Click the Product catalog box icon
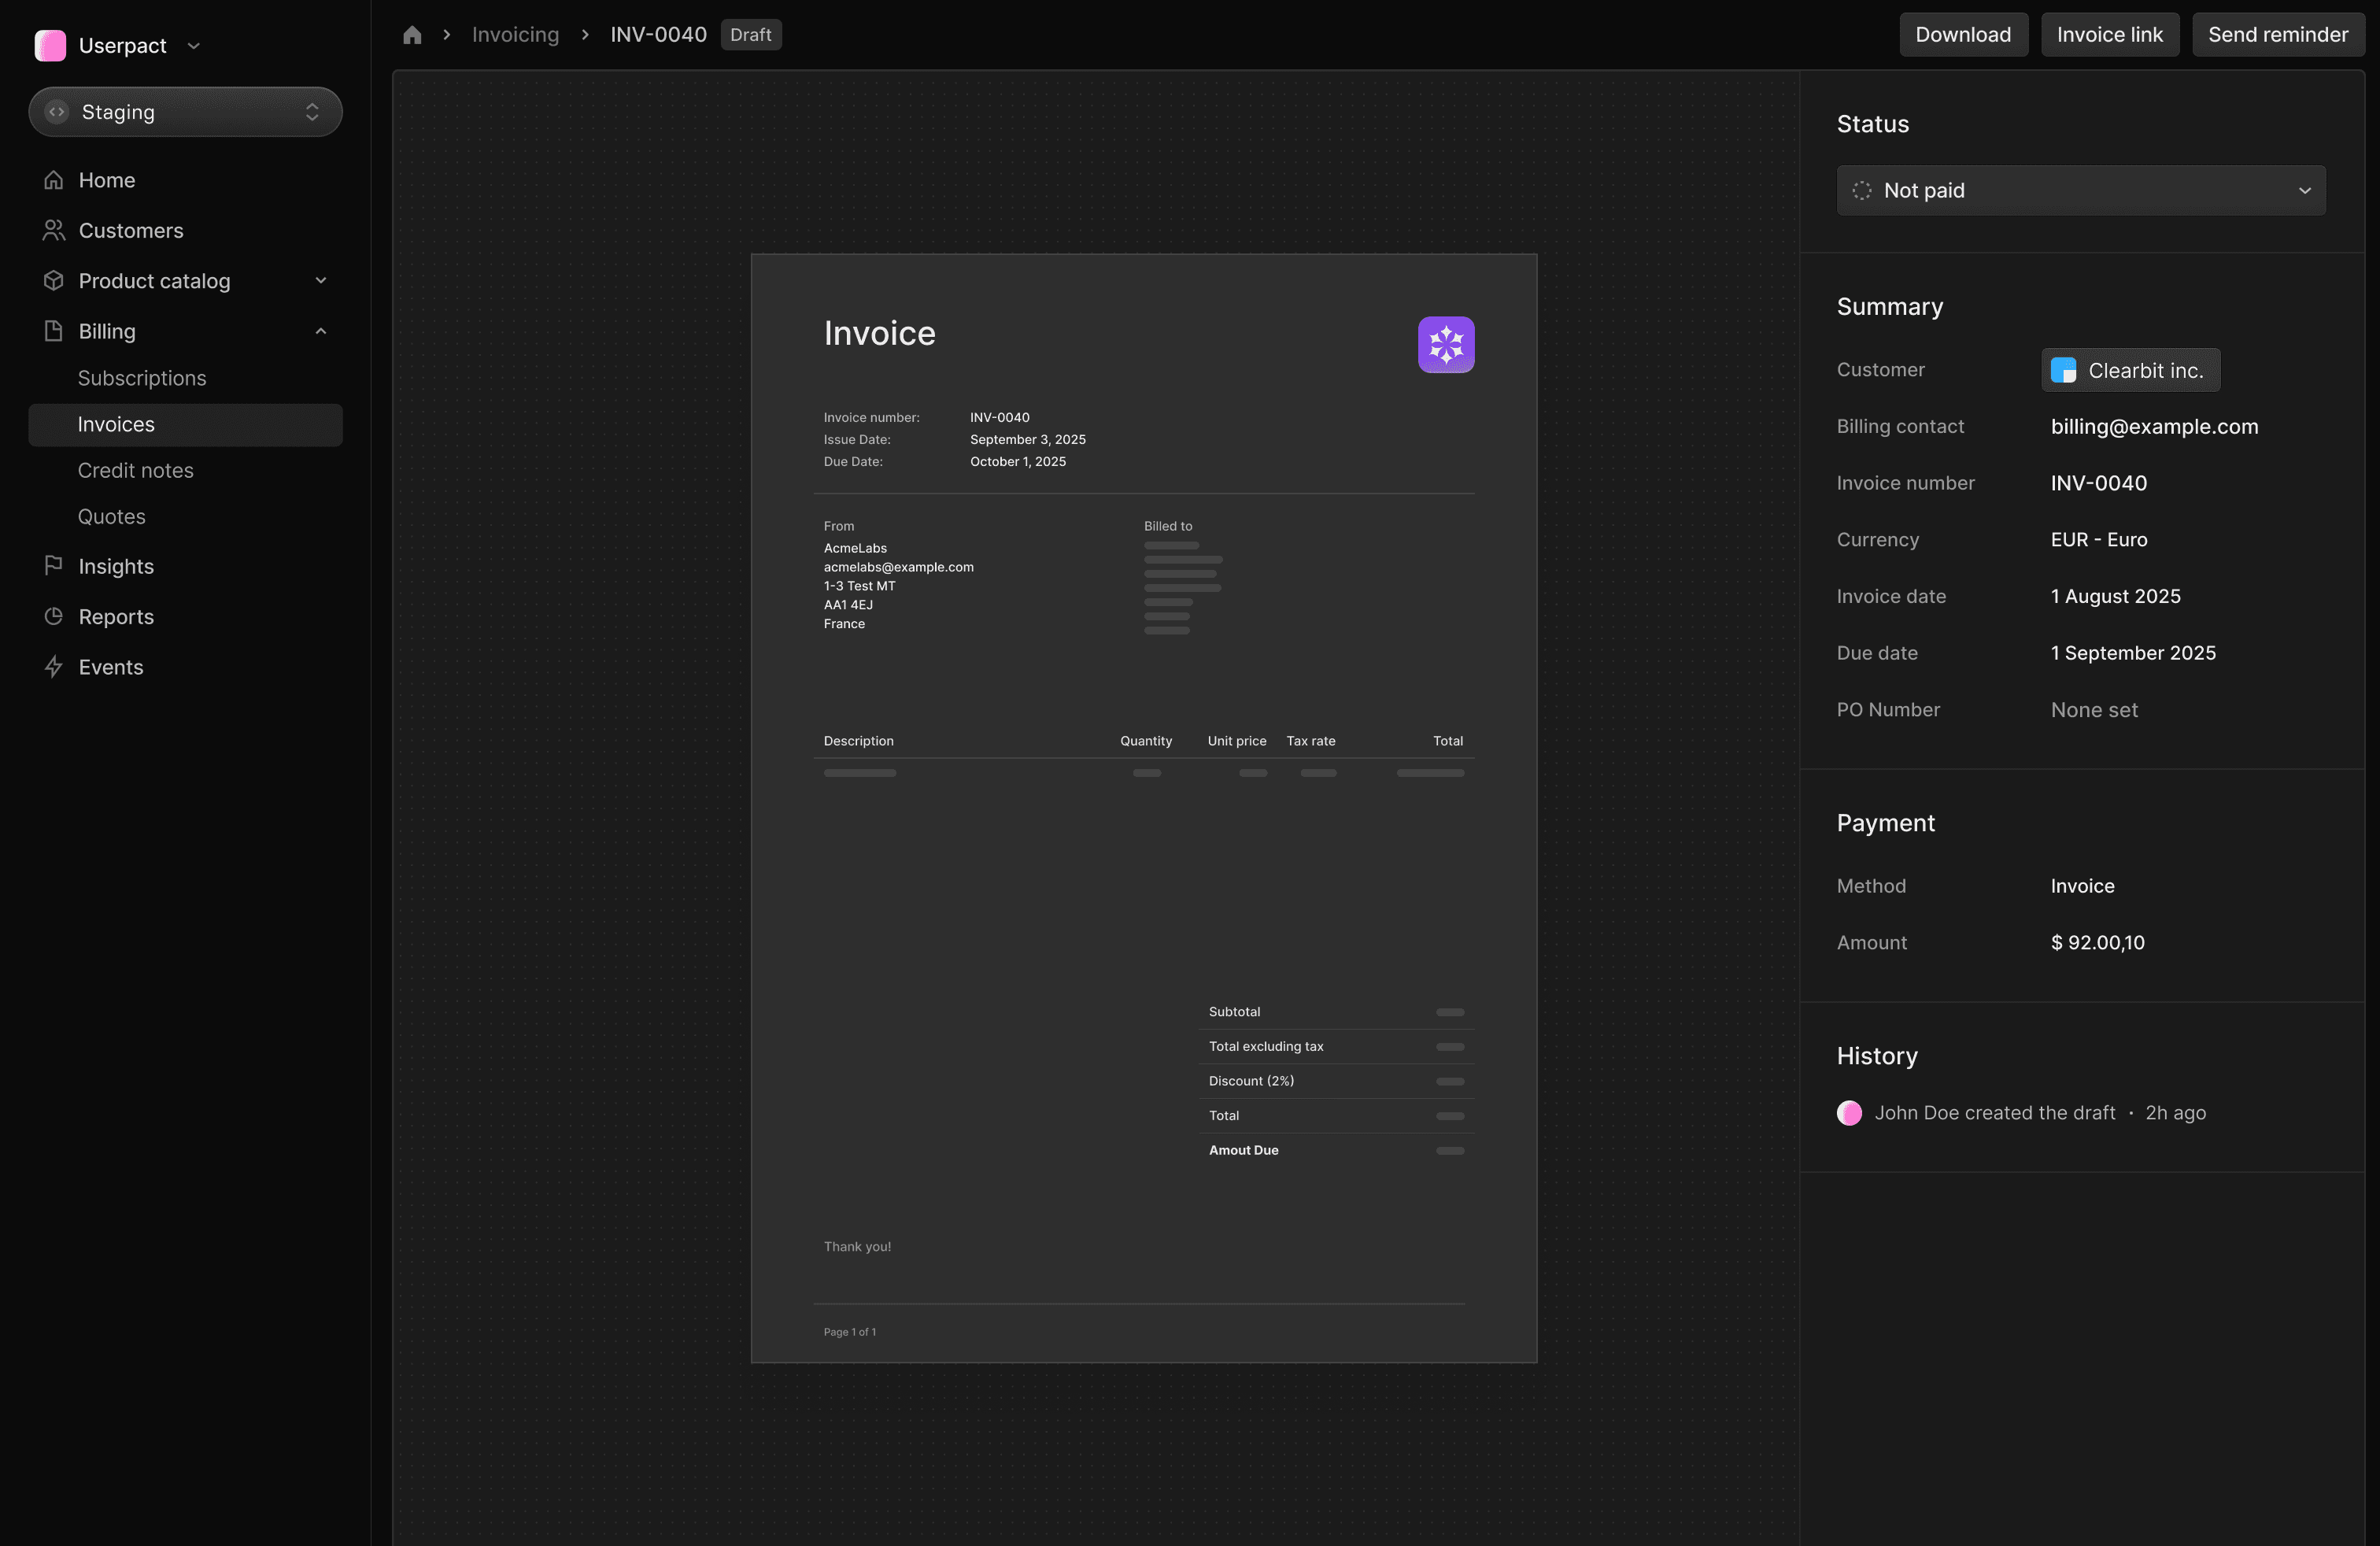2380x1546 pixels. pos(54,281)
